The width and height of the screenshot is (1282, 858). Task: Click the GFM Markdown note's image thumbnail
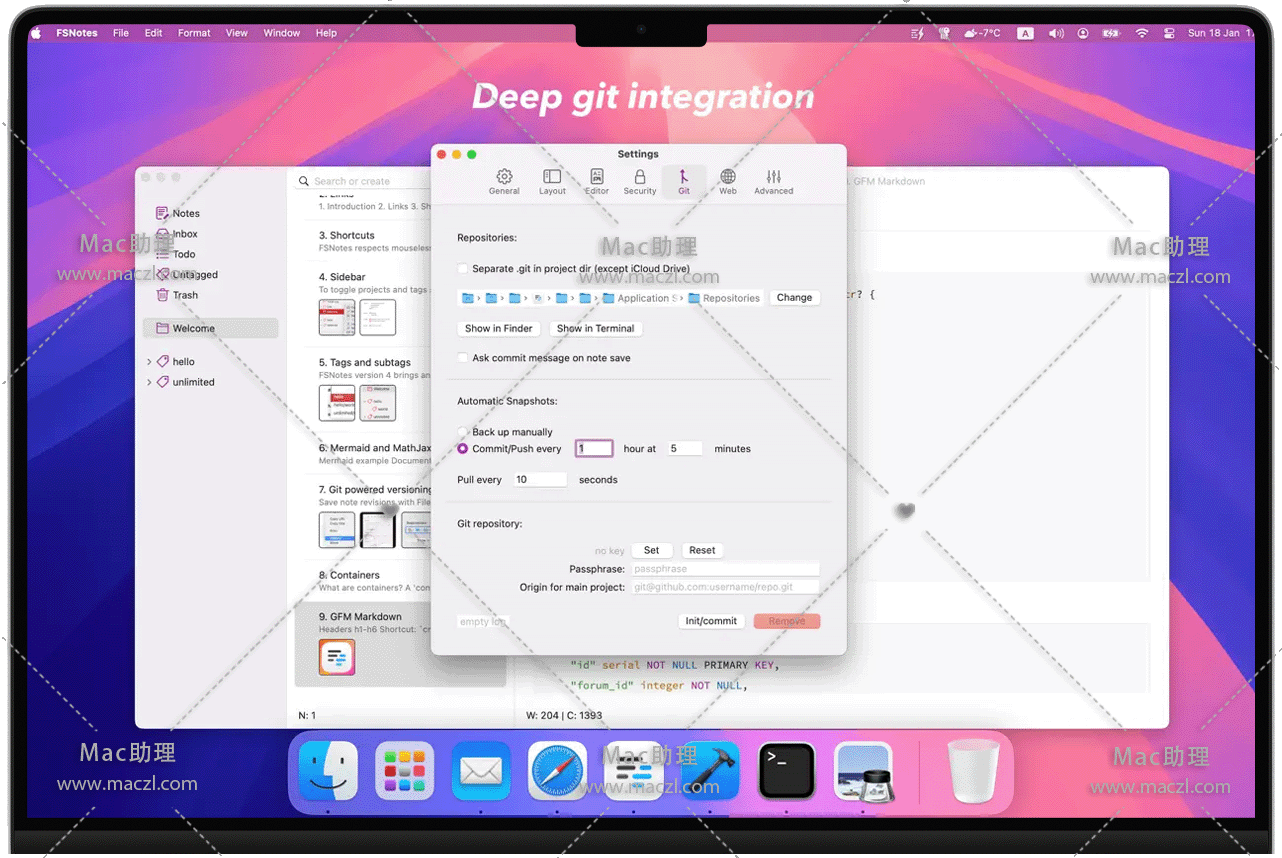[x=337, y=658]
